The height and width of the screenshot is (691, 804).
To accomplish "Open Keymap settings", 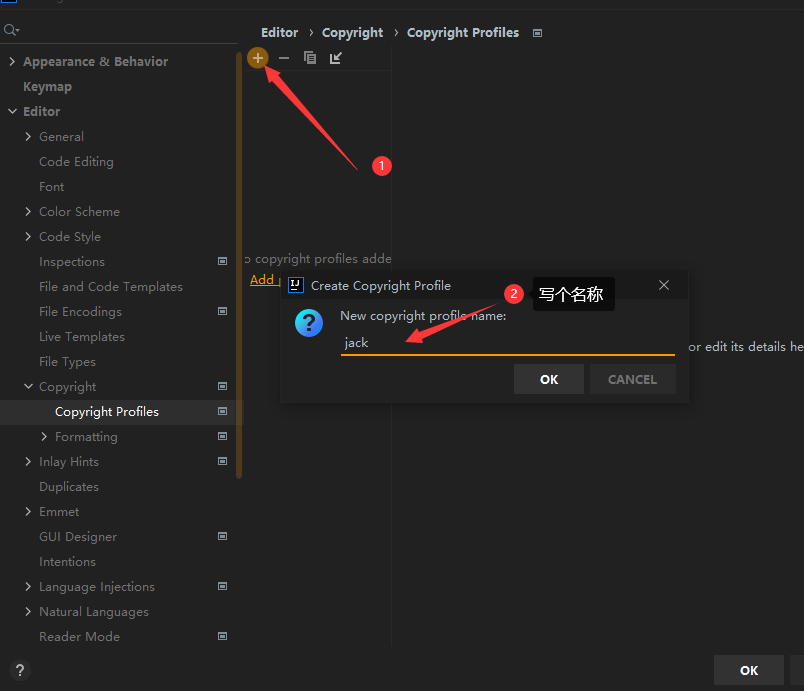I will [47, 87].
